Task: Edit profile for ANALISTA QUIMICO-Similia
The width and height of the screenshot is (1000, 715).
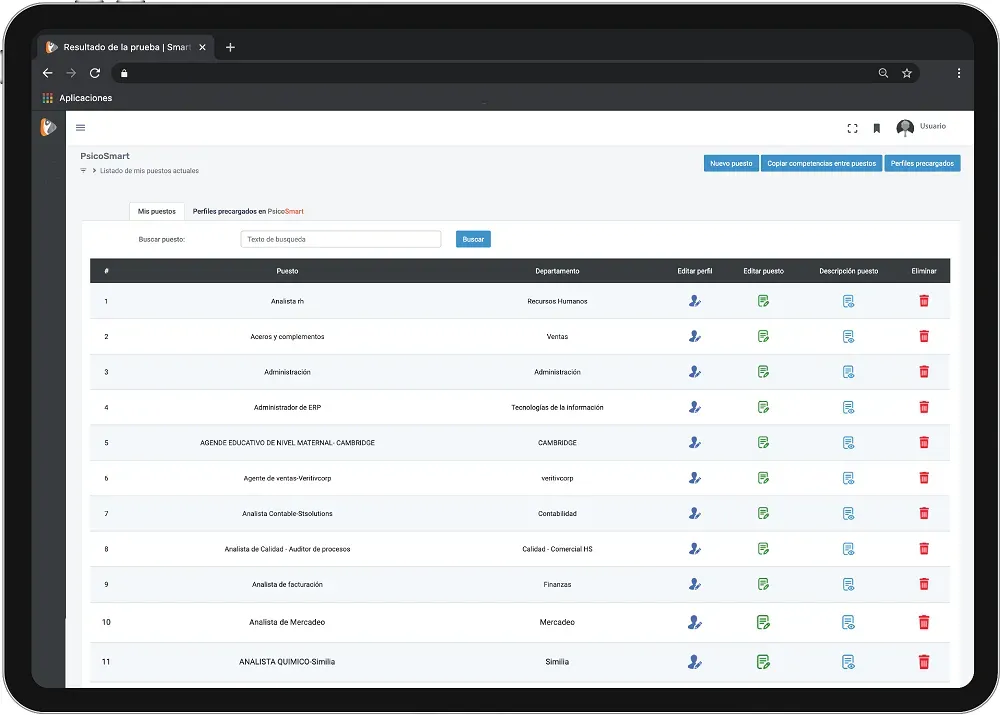Action: [x=695, y=662]
